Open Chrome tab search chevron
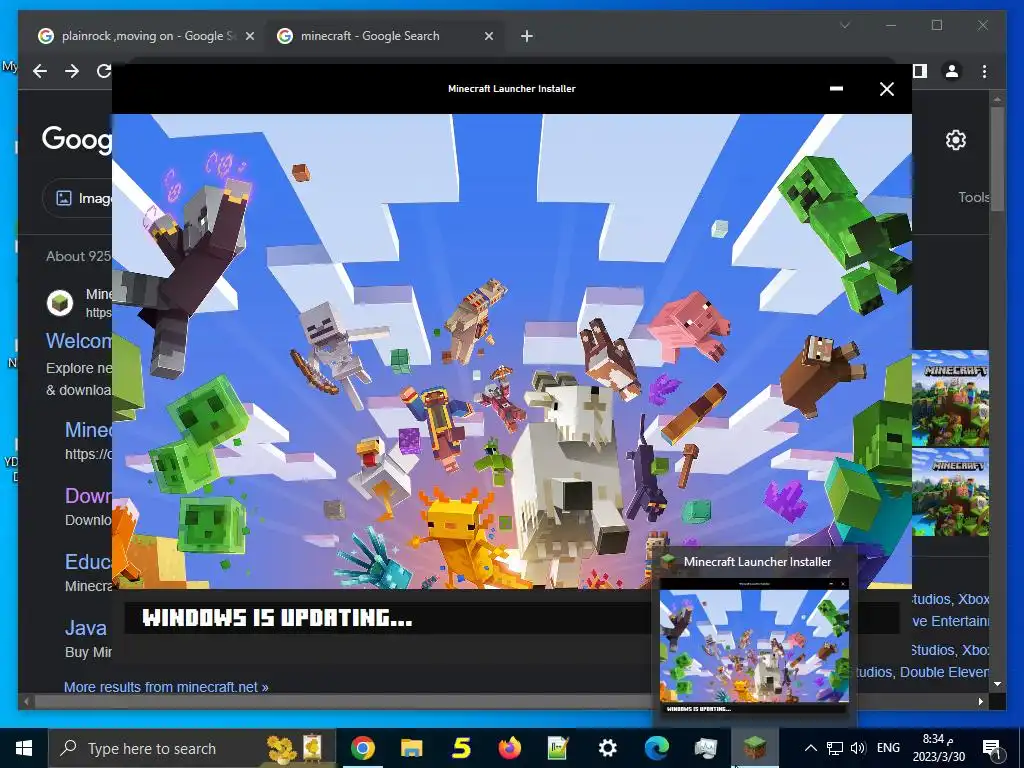 [x=845, y=25]
